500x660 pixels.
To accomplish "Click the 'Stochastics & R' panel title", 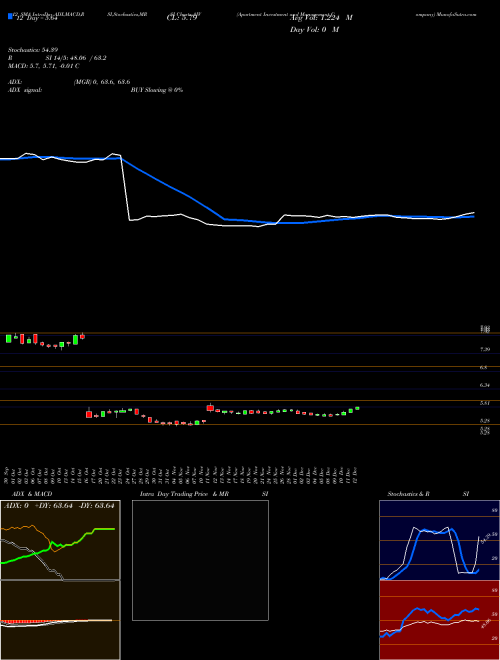I will pyautogui.click(x=408, y=494).
